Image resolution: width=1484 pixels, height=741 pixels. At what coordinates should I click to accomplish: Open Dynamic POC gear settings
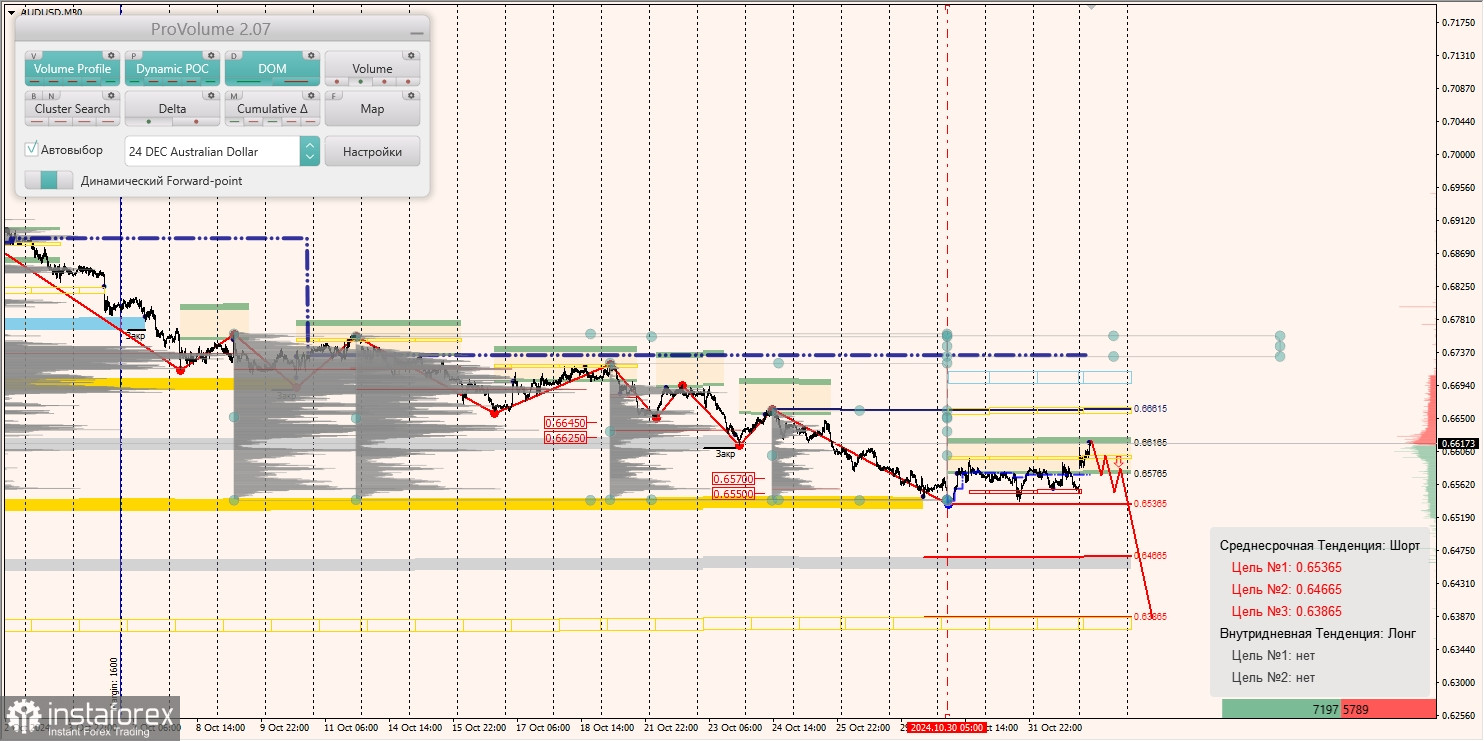(211, 56)
